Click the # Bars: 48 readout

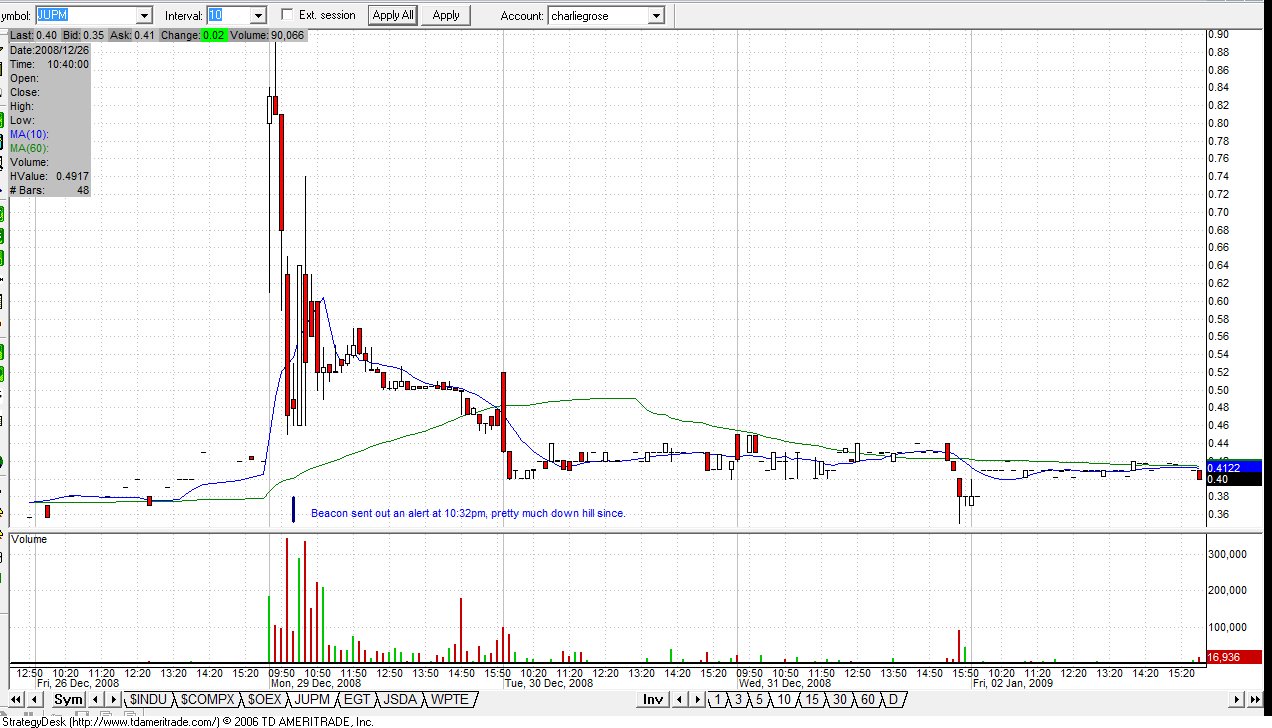(x=49, y=190)
